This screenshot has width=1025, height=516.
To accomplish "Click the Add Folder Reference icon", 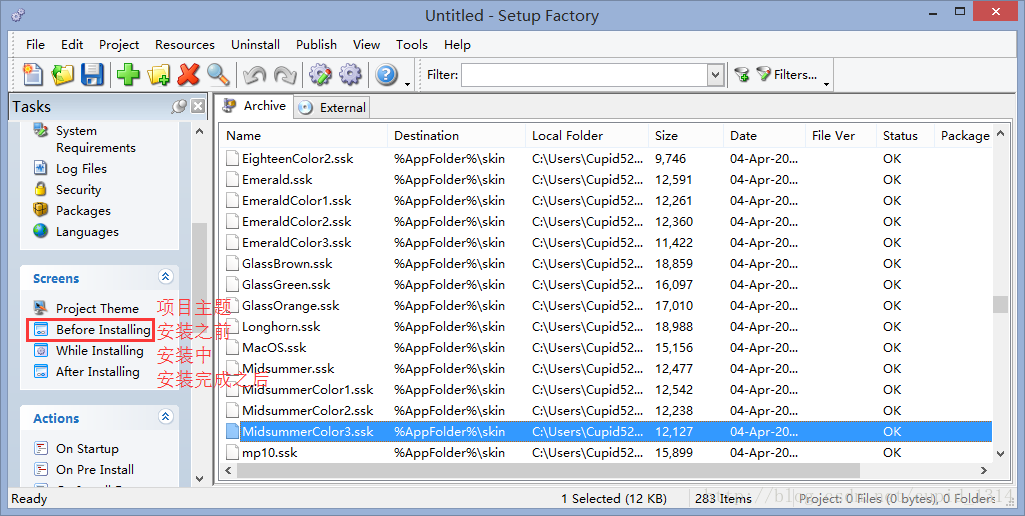I will tap(158, 75).
